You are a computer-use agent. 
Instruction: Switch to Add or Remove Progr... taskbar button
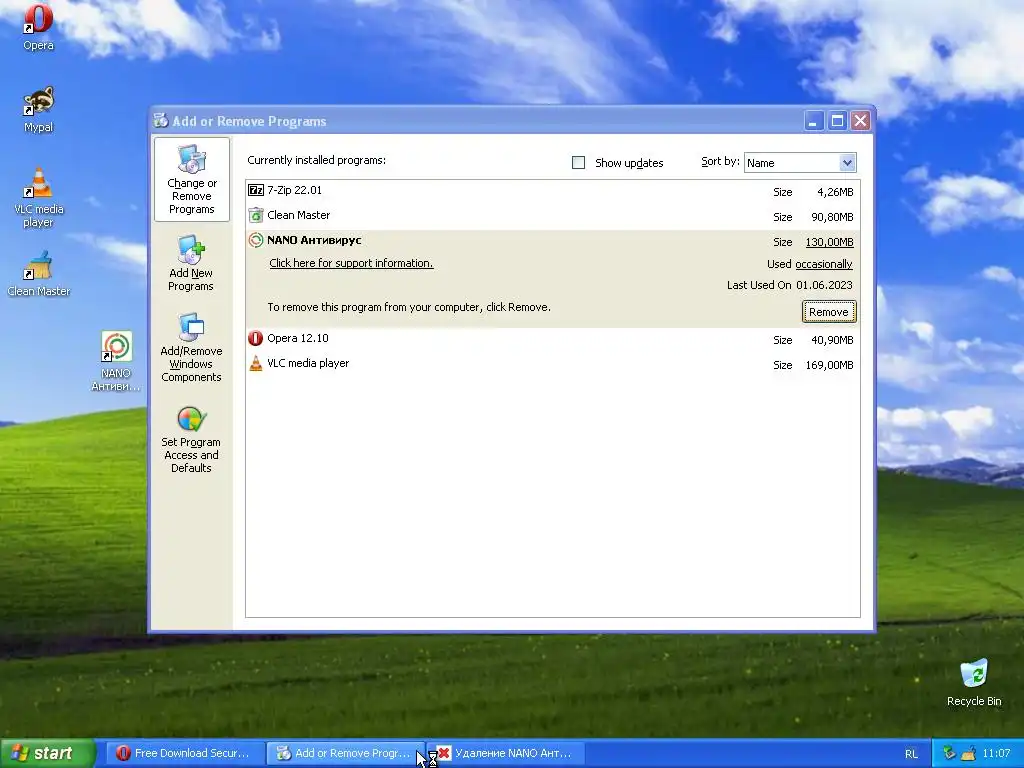click(x=345, y=753)
